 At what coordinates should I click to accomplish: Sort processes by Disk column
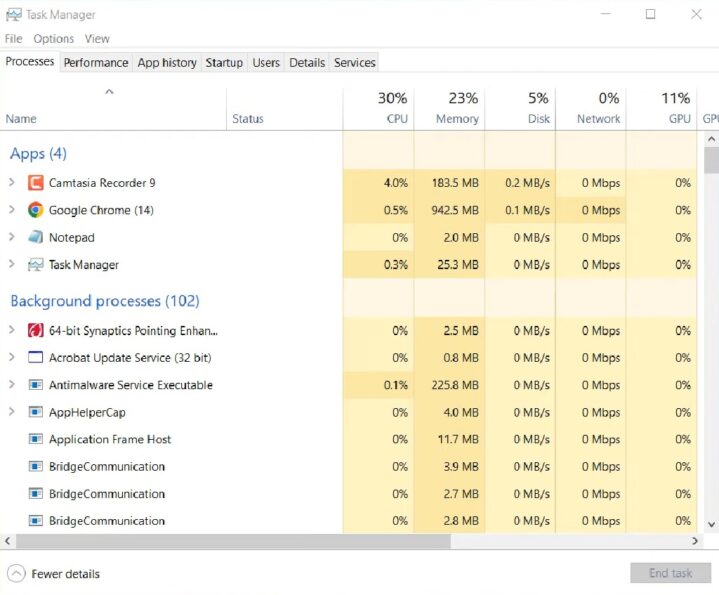coord(520,109)
